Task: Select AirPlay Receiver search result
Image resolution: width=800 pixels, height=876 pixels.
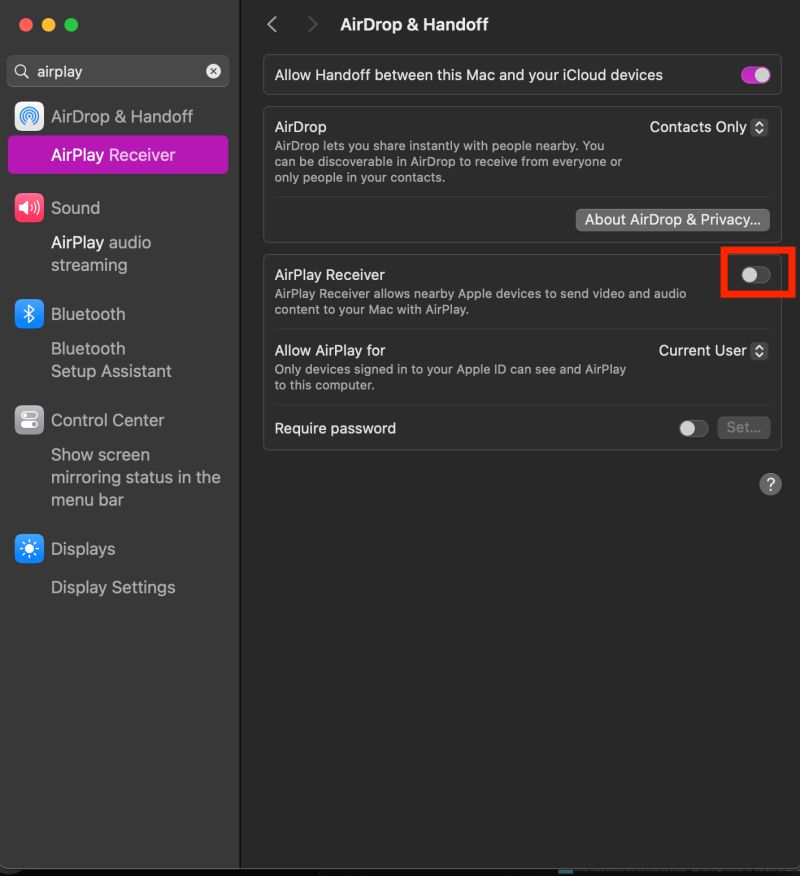Action: tap(118, 155)
